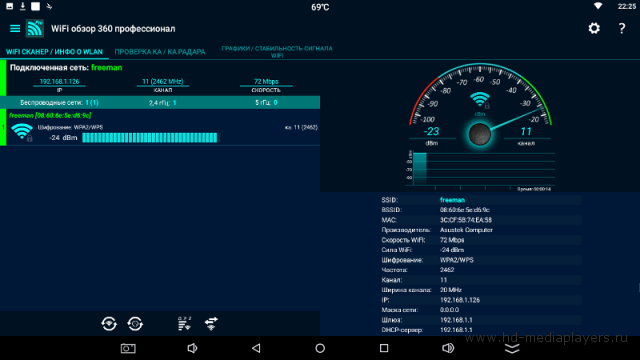This screenshot has width=640, height=360.
Task: Tap the MAC address 3C:CF:5B:74:EA:5B
Action: tap(466, 220)
